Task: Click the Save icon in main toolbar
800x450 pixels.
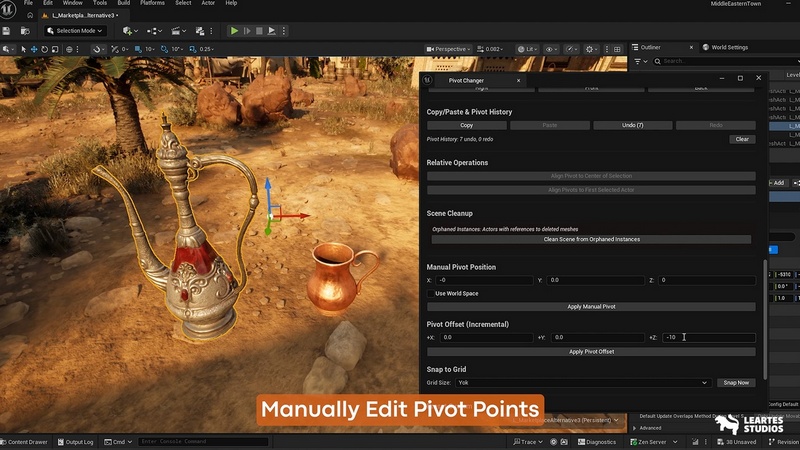Action: pos(7,31)
